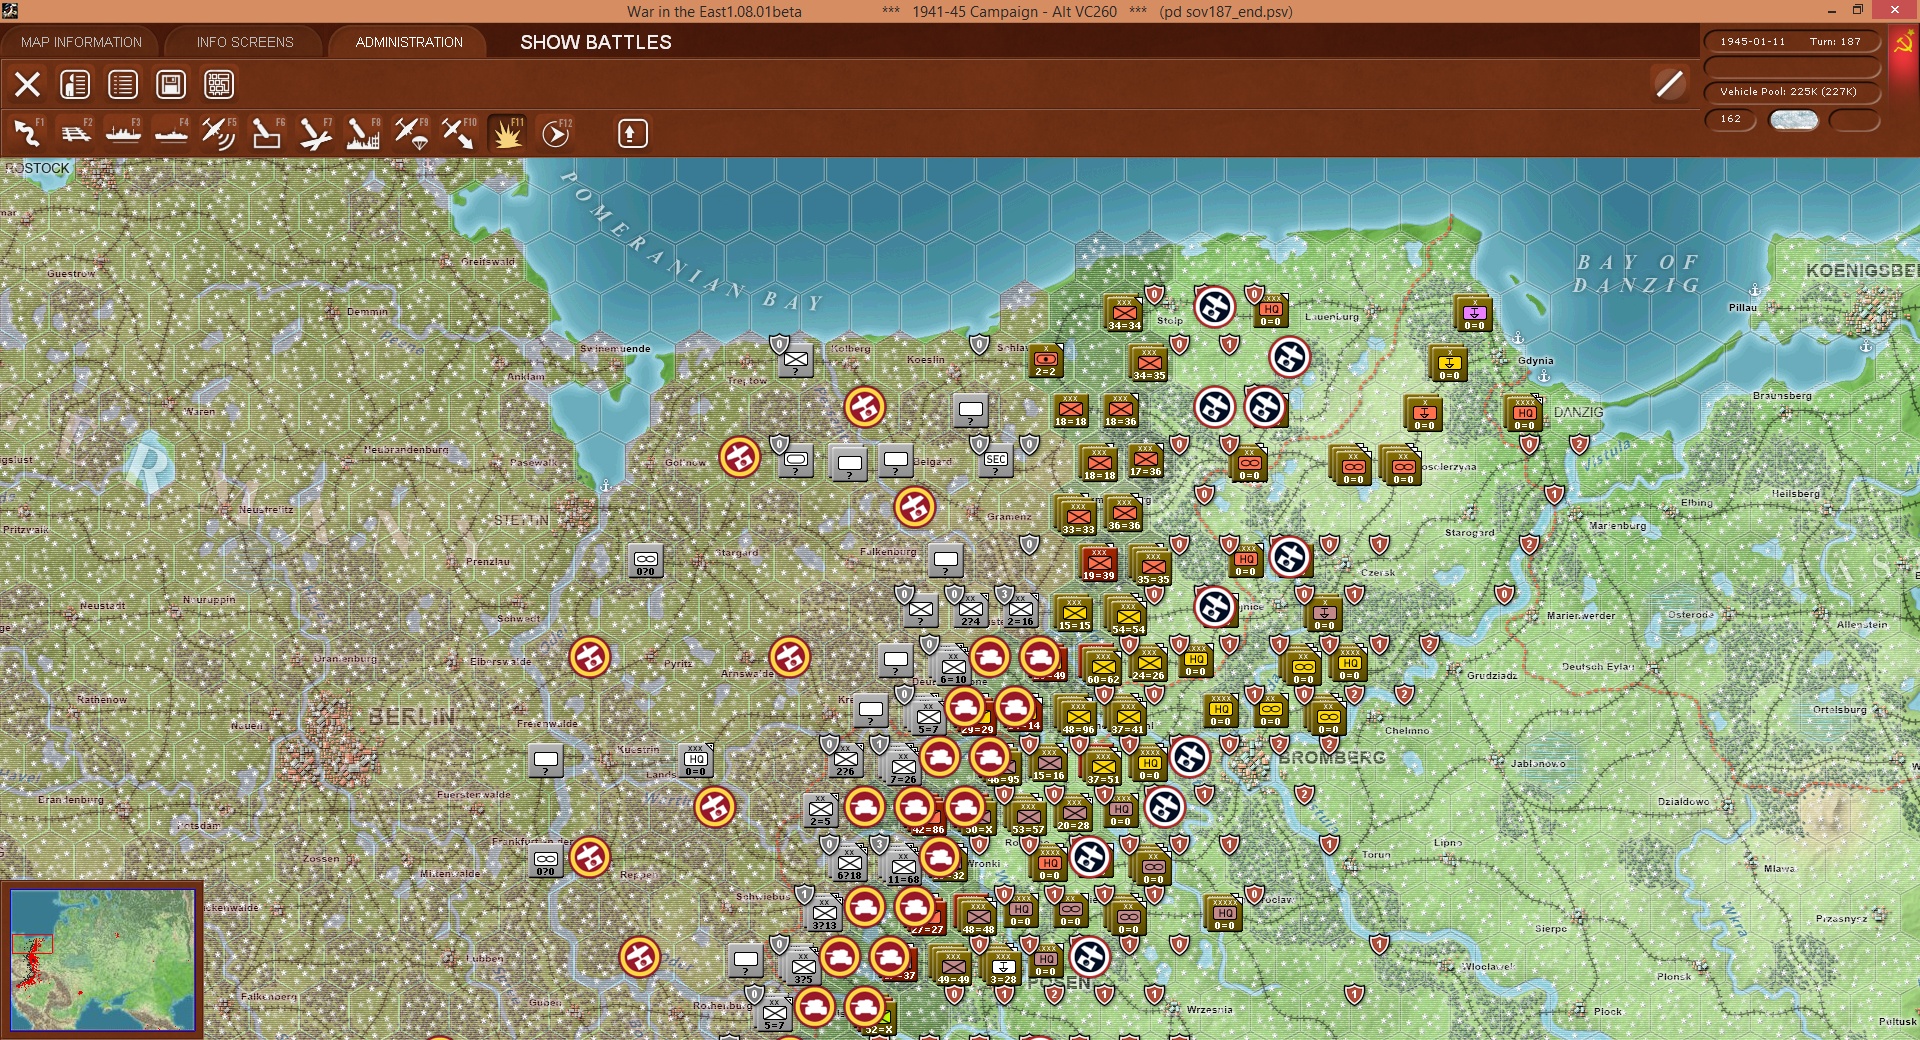The height and width of the screenshot is (1040, 1920).
Task: Select the white HQ counter near Kuestrin
Action: pos(696,761)
